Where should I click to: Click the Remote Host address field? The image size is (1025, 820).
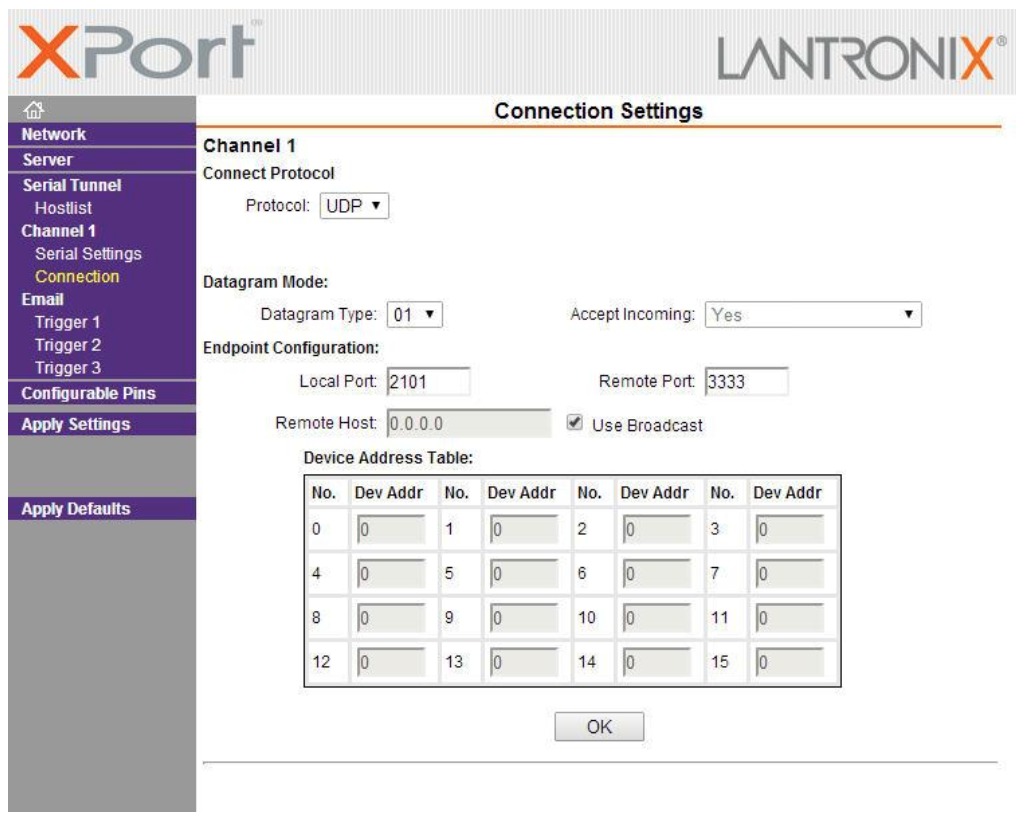pos(467,424)
